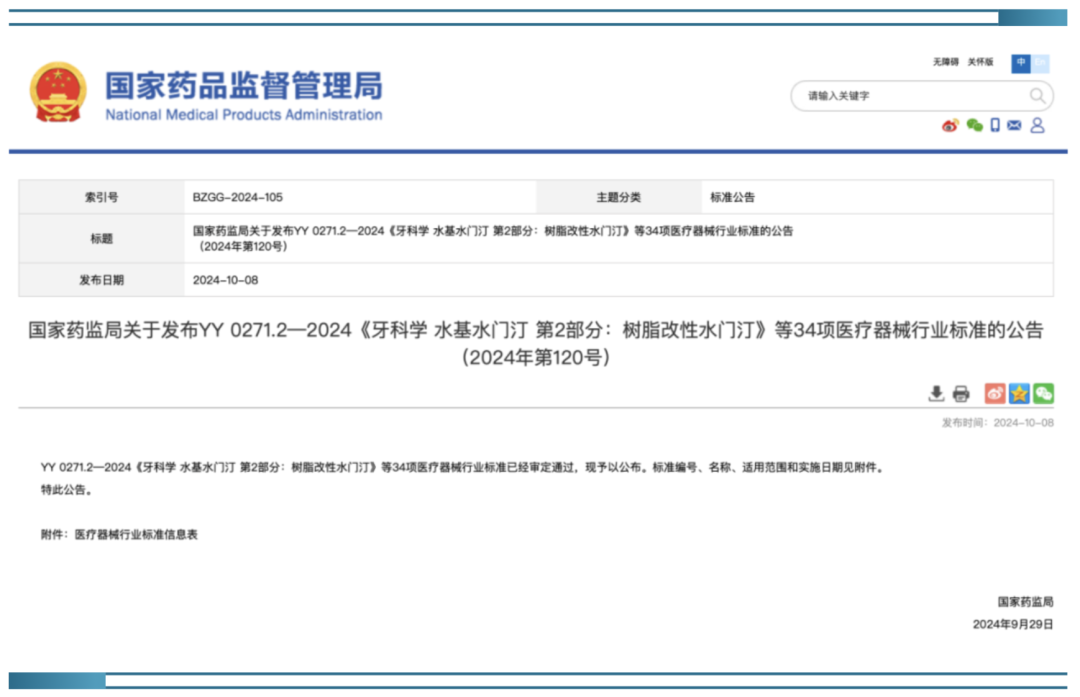Open attachment 医疗器械行业标准信息表
The height and width of the screenshot is (697, 1080).
click(136, 535)
